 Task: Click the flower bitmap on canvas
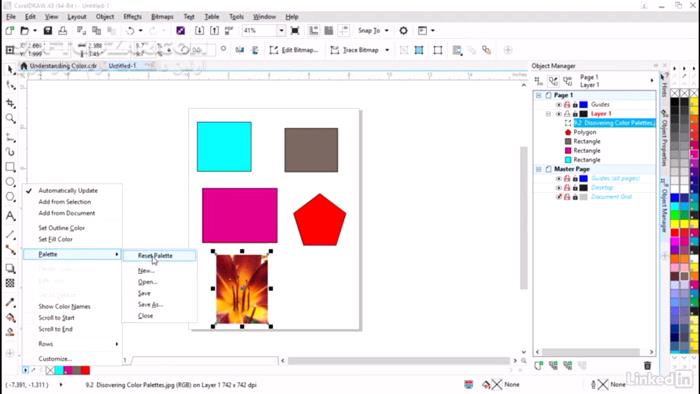pos(242,289)
